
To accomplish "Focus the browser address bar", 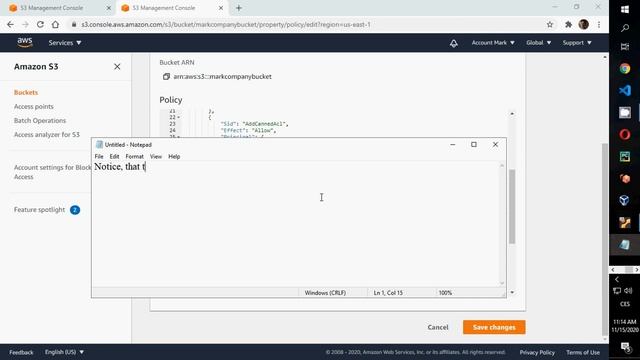I will [306, 24].
